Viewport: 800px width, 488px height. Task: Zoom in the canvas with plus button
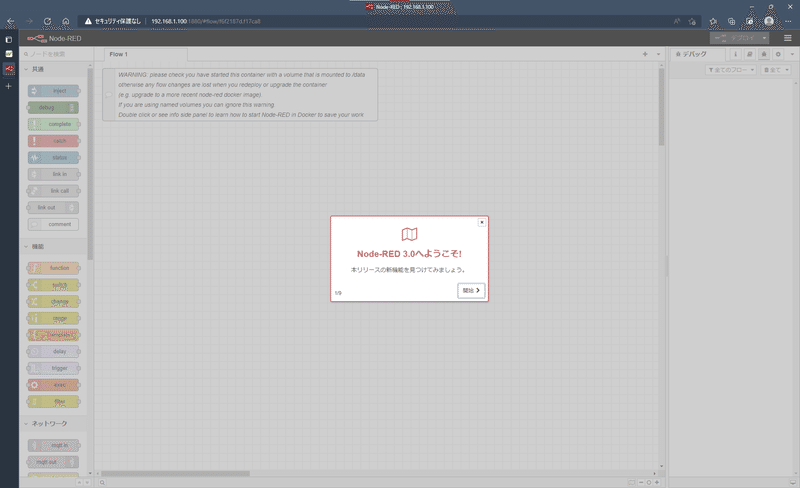click(657, 482)
